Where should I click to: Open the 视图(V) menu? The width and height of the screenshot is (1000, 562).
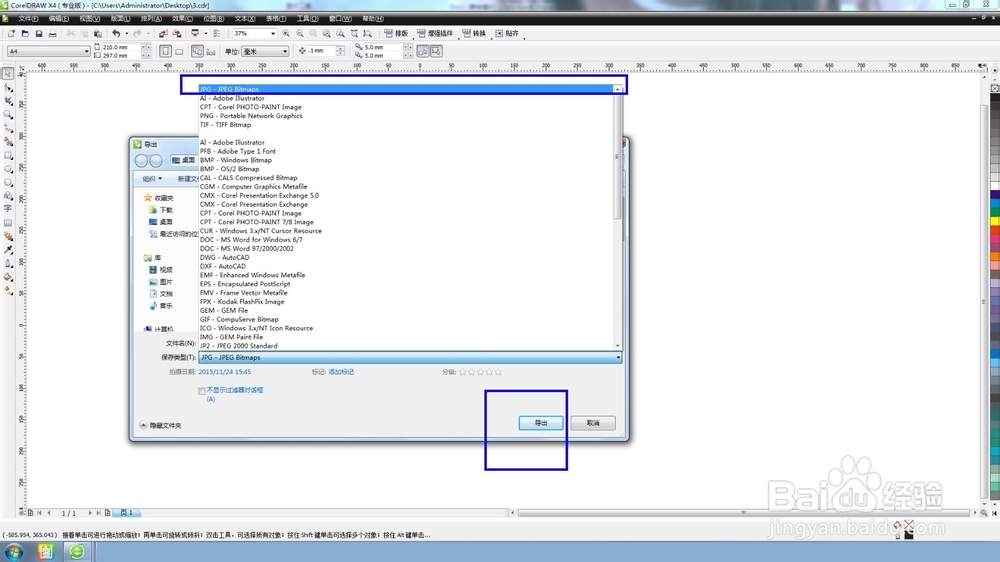point(89,18)
